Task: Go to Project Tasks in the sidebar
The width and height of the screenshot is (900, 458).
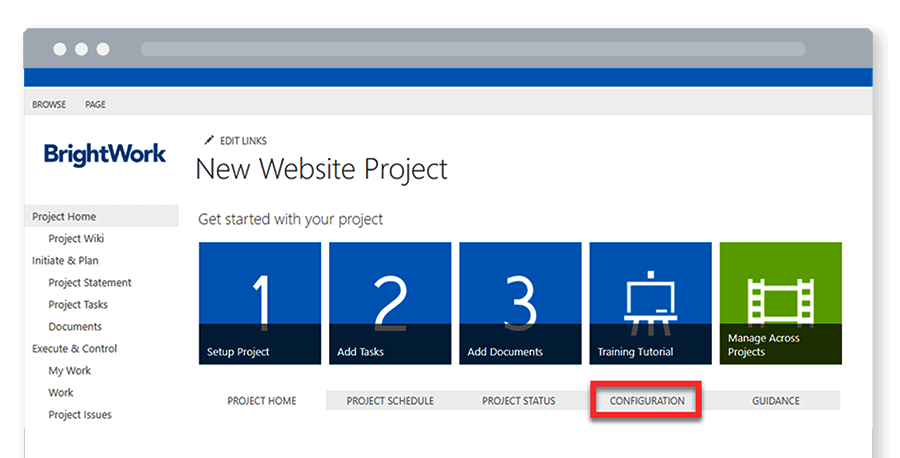Action: [x=78, y=305]
